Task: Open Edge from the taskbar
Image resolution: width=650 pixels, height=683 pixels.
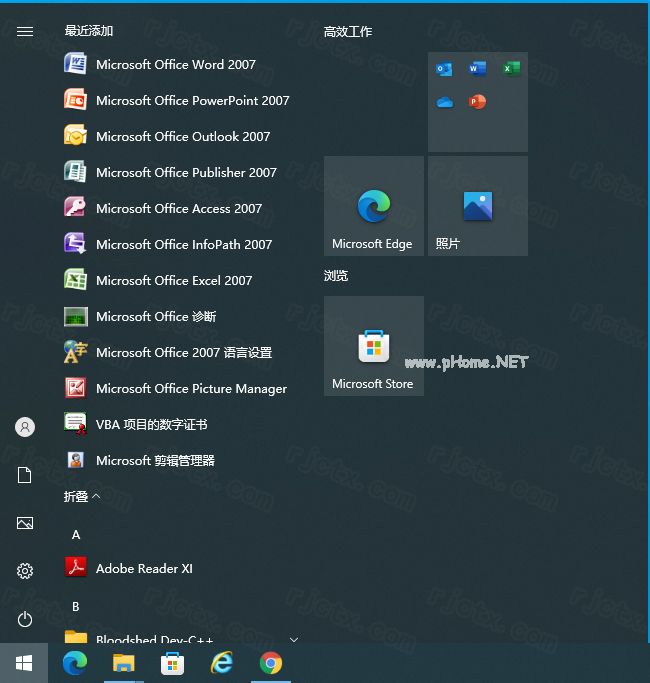Action: [x=75, y=663]
